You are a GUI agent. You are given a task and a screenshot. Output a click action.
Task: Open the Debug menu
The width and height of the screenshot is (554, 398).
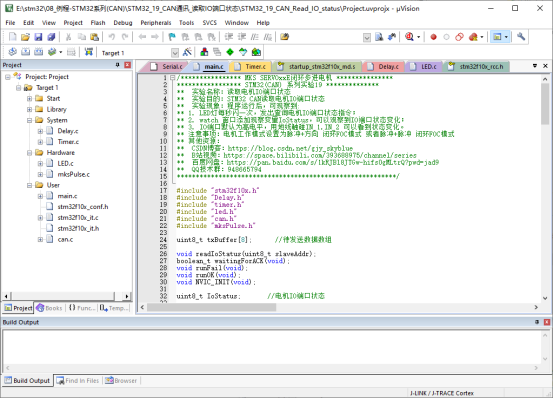(123, 23)
